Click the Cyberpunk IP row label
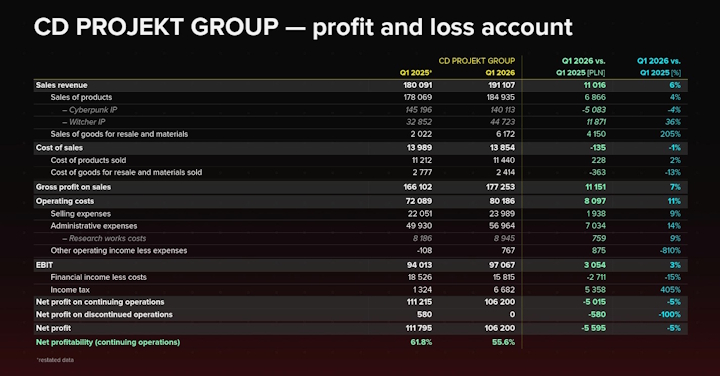This screenshot has width=720, height=376. [90, 110]
